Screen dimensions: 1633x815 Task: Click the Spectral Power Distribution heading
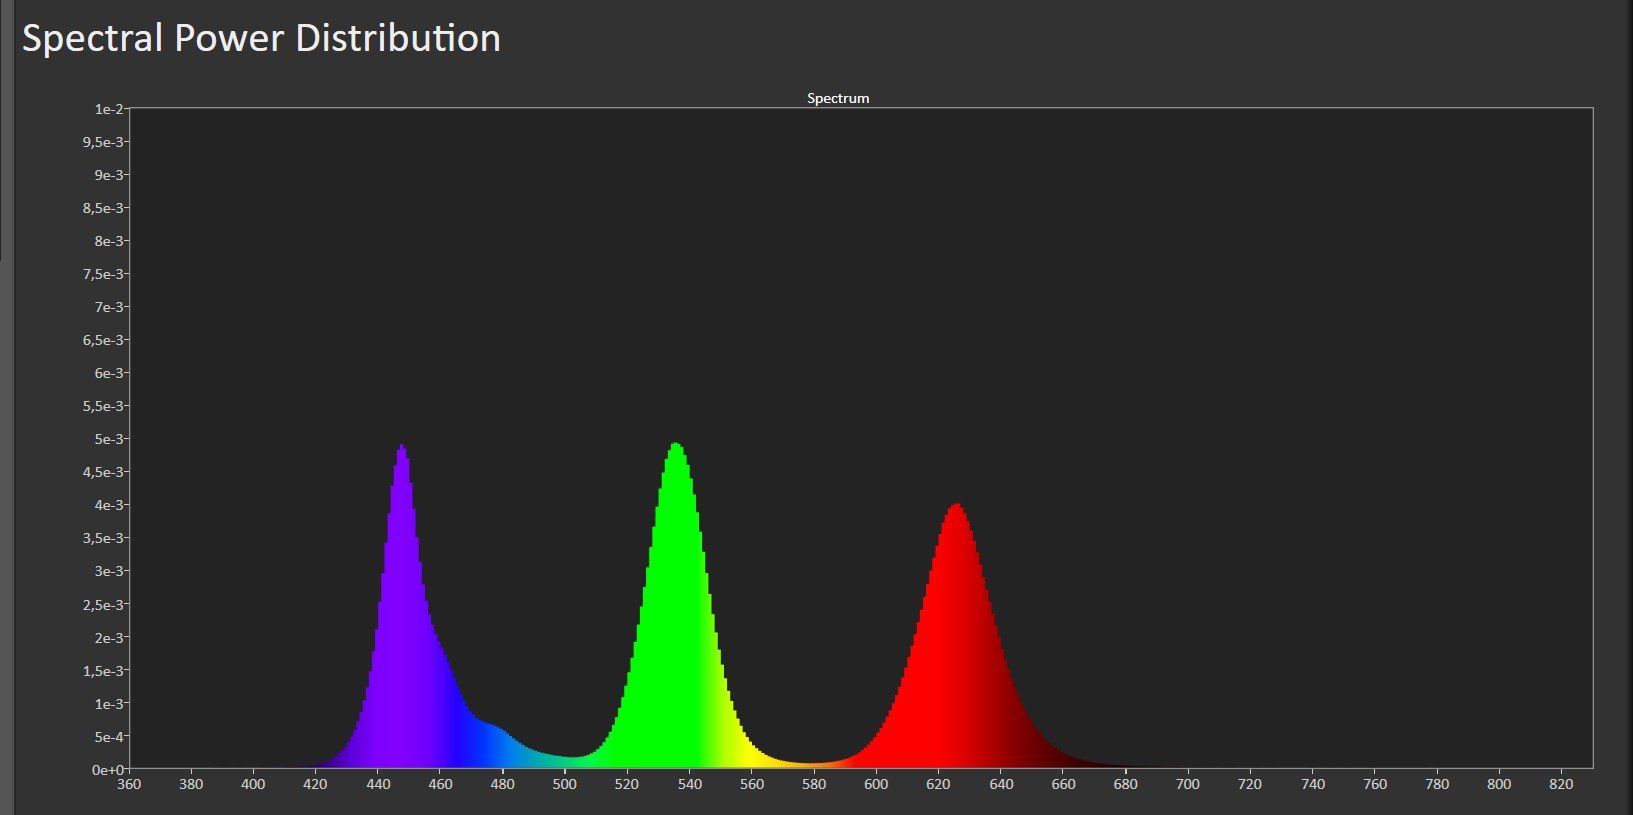tap(261, 39)
